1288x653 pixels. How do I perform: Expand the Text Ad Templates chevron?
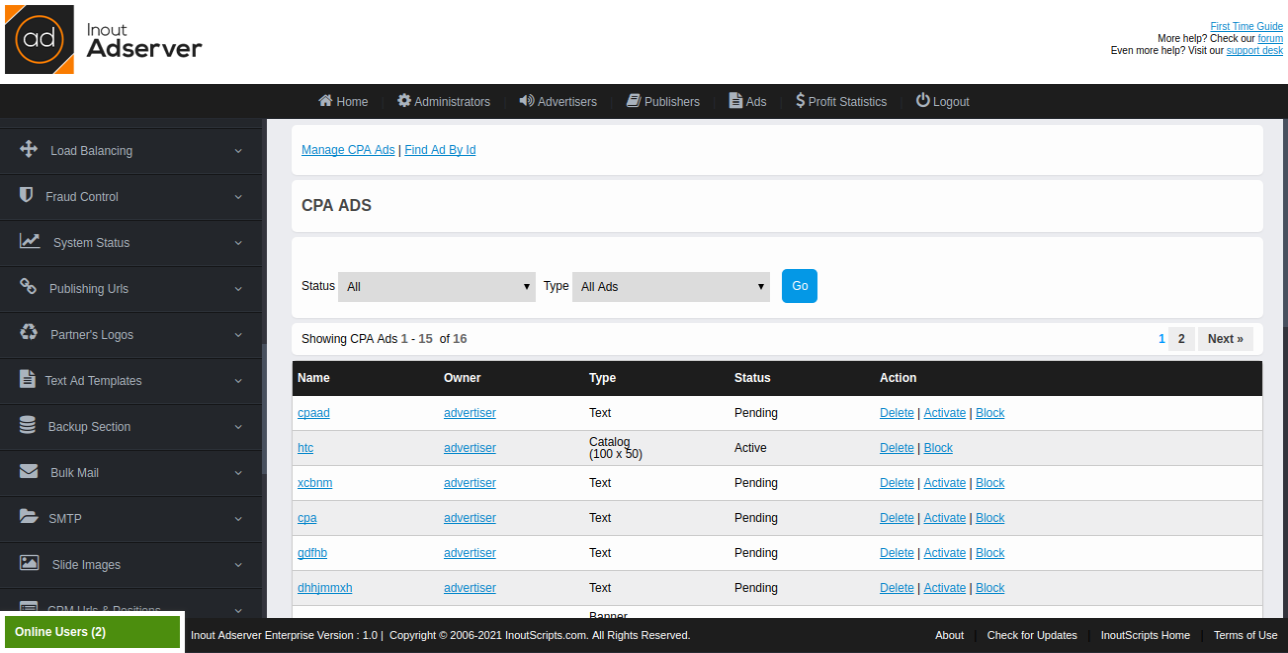point(238,381)
